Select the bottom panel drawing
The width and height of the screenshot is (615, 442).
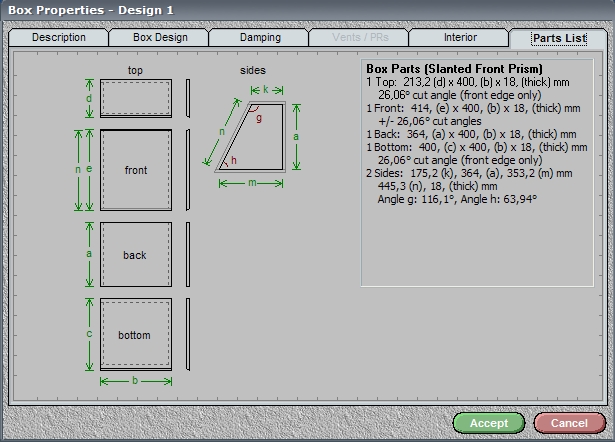[135, 334]
